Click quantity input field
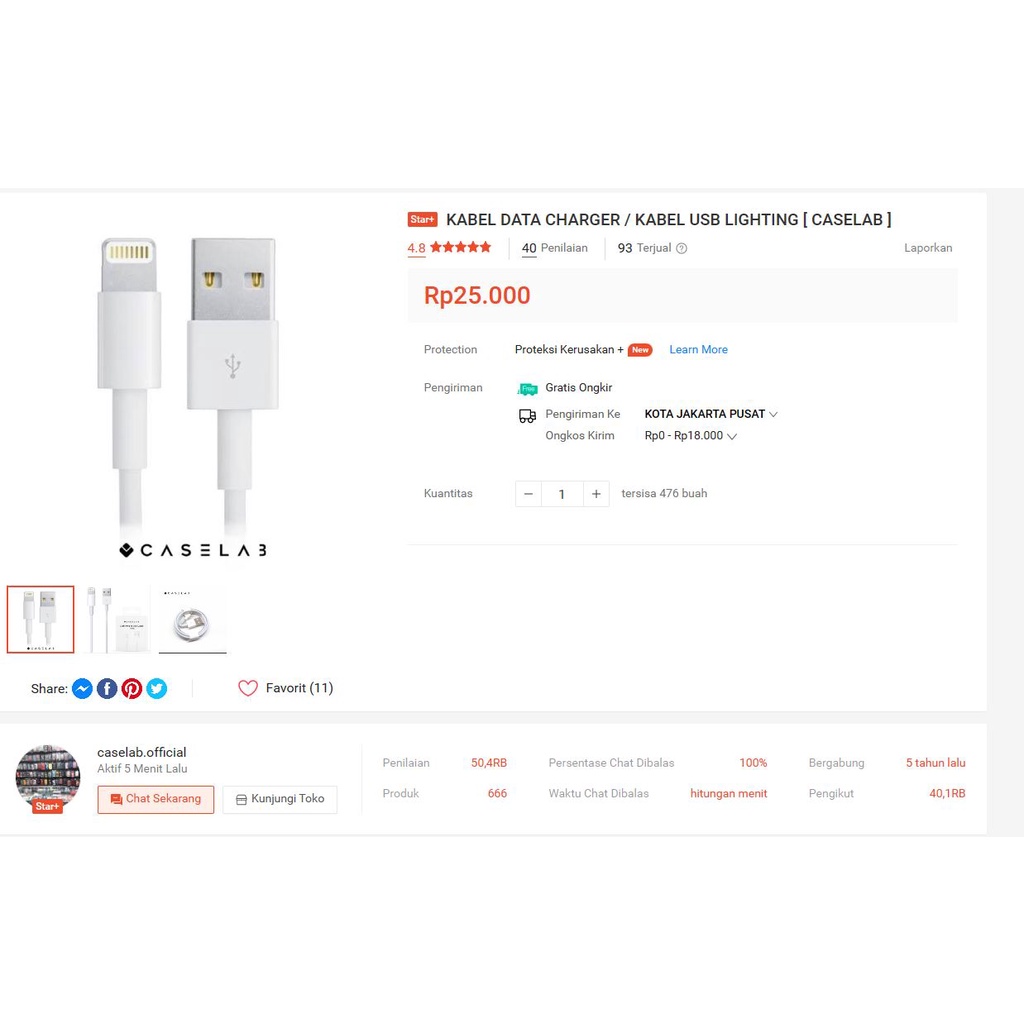Screen dimensions: 1024x1024 click(562, 494)
